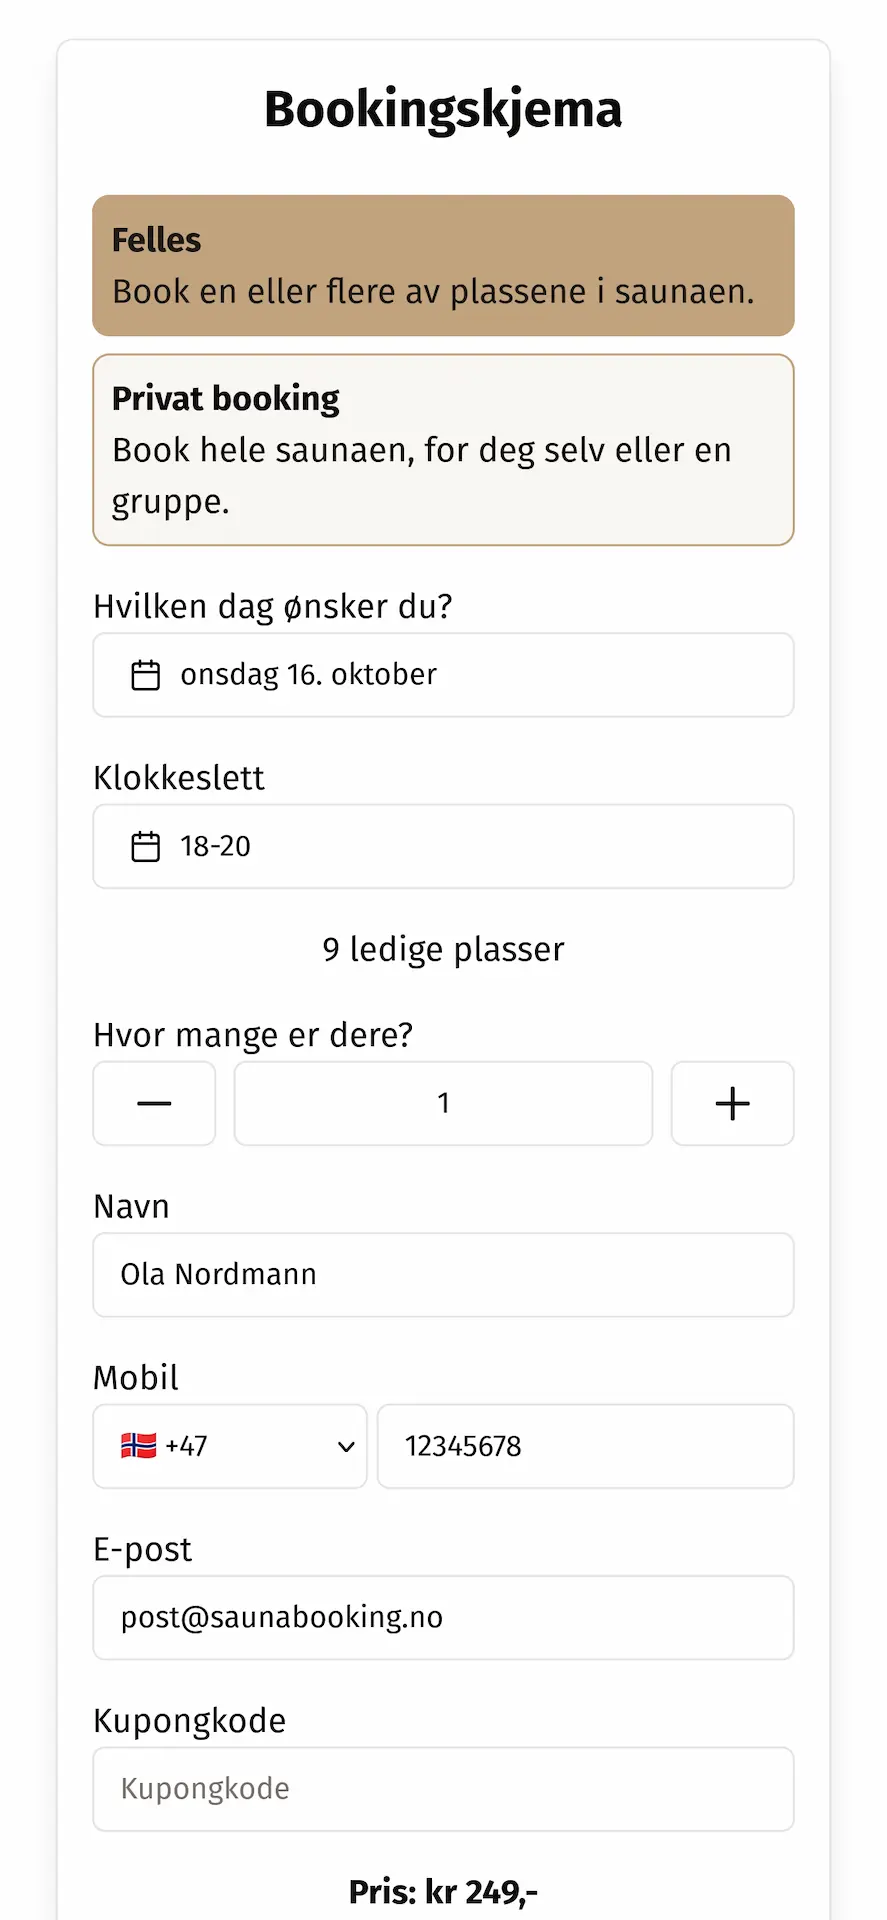Click the calendar icon next to 18-20

tap(145, 846)
